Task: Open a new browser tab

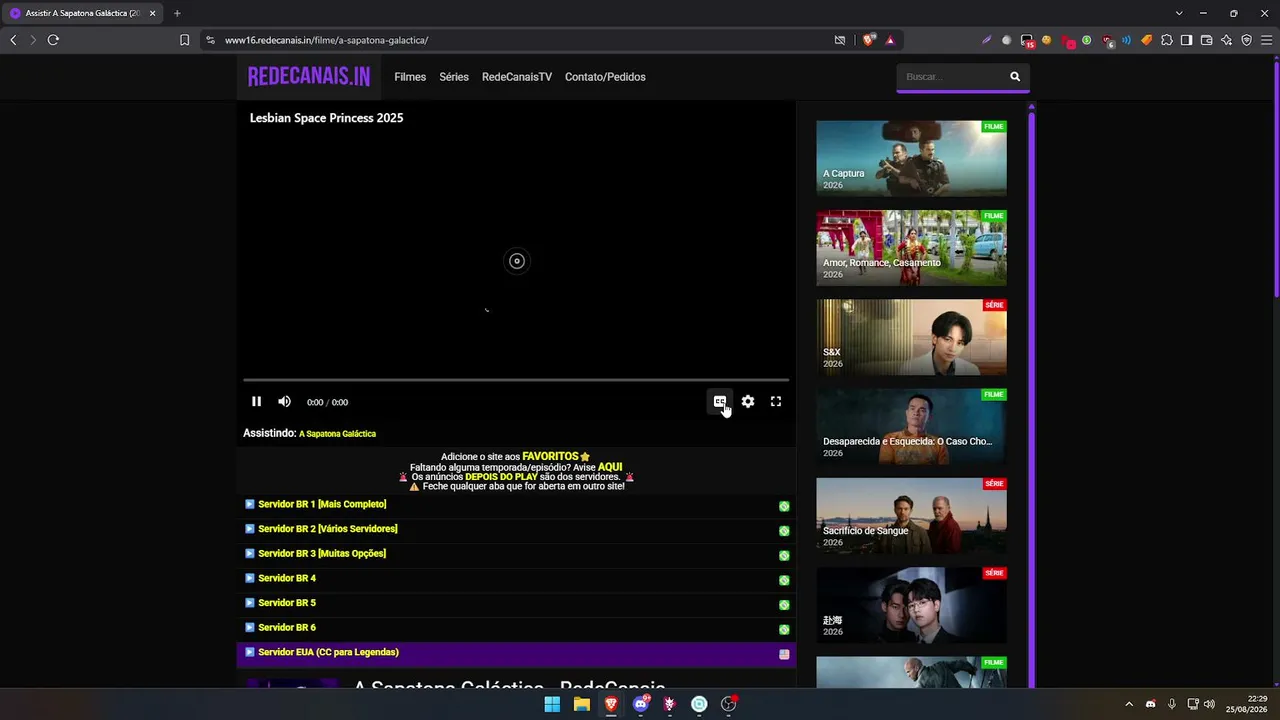Action: pyautogui.click(x=177, y=13)
